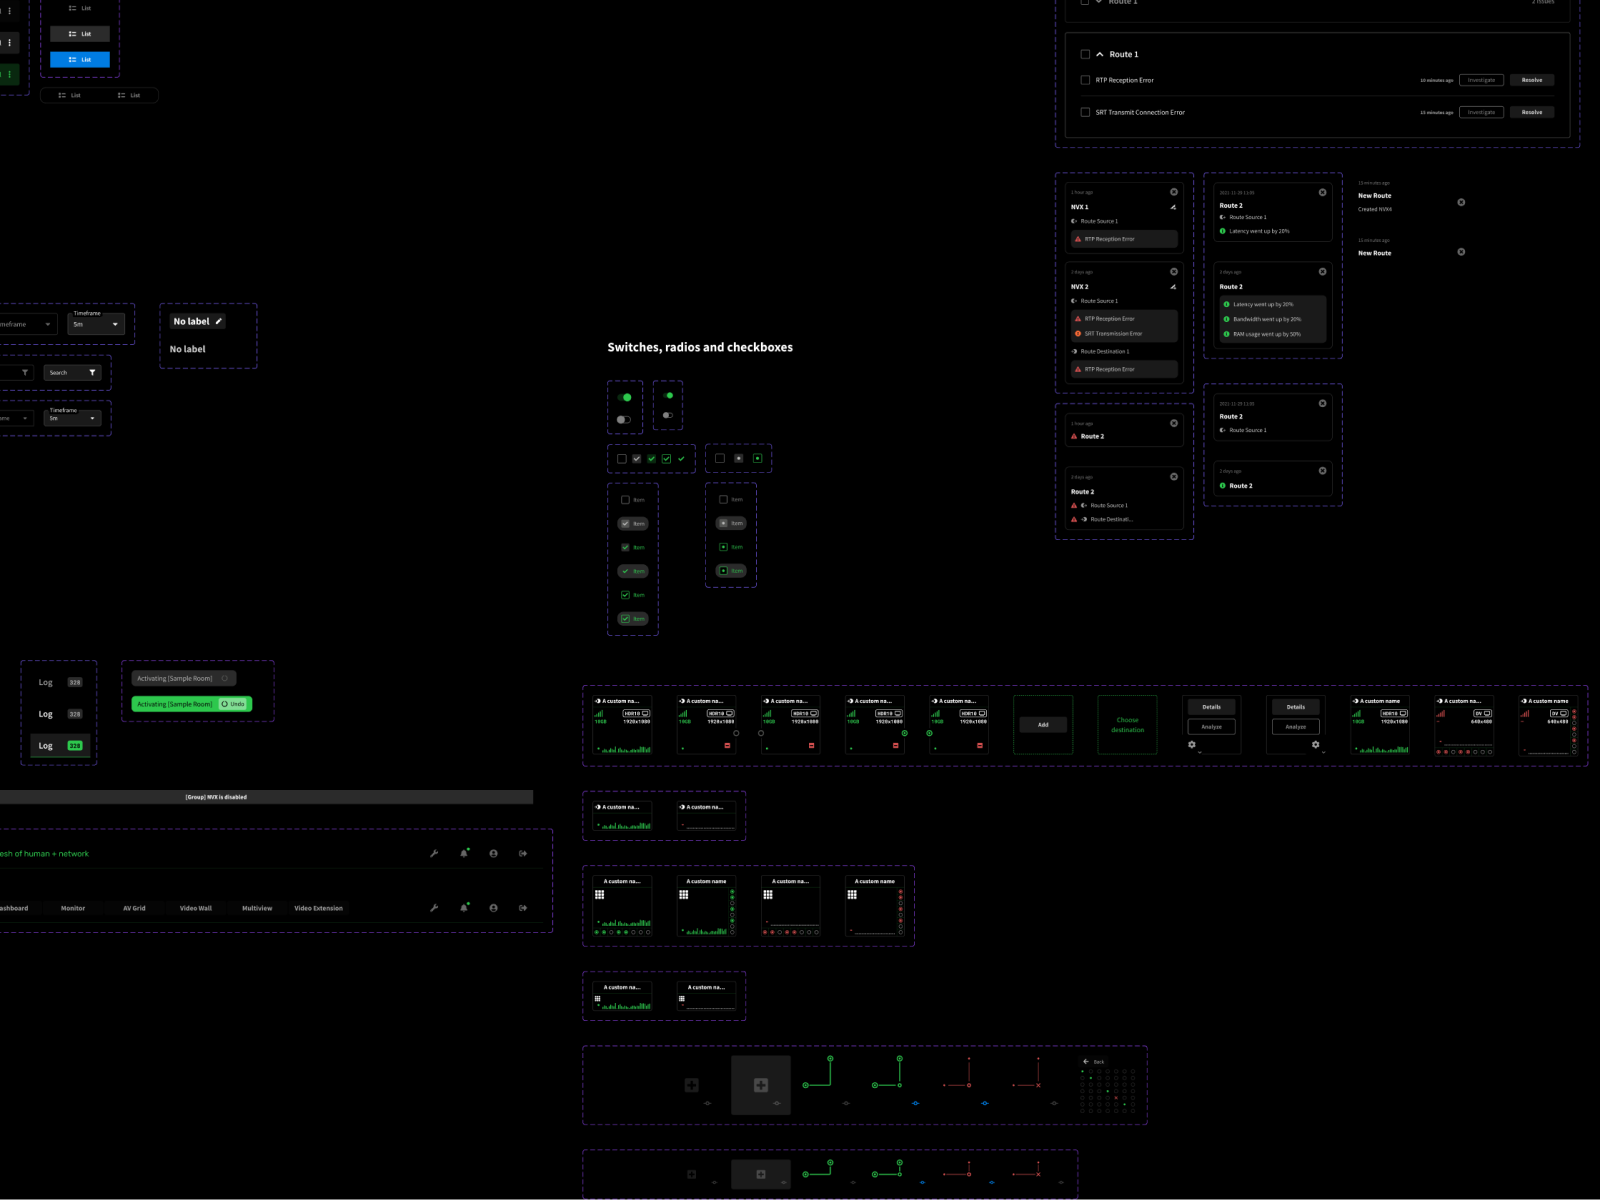Switch to the Video Wall tab
Screen dimensions: 1600x1200
coord(196,908)
